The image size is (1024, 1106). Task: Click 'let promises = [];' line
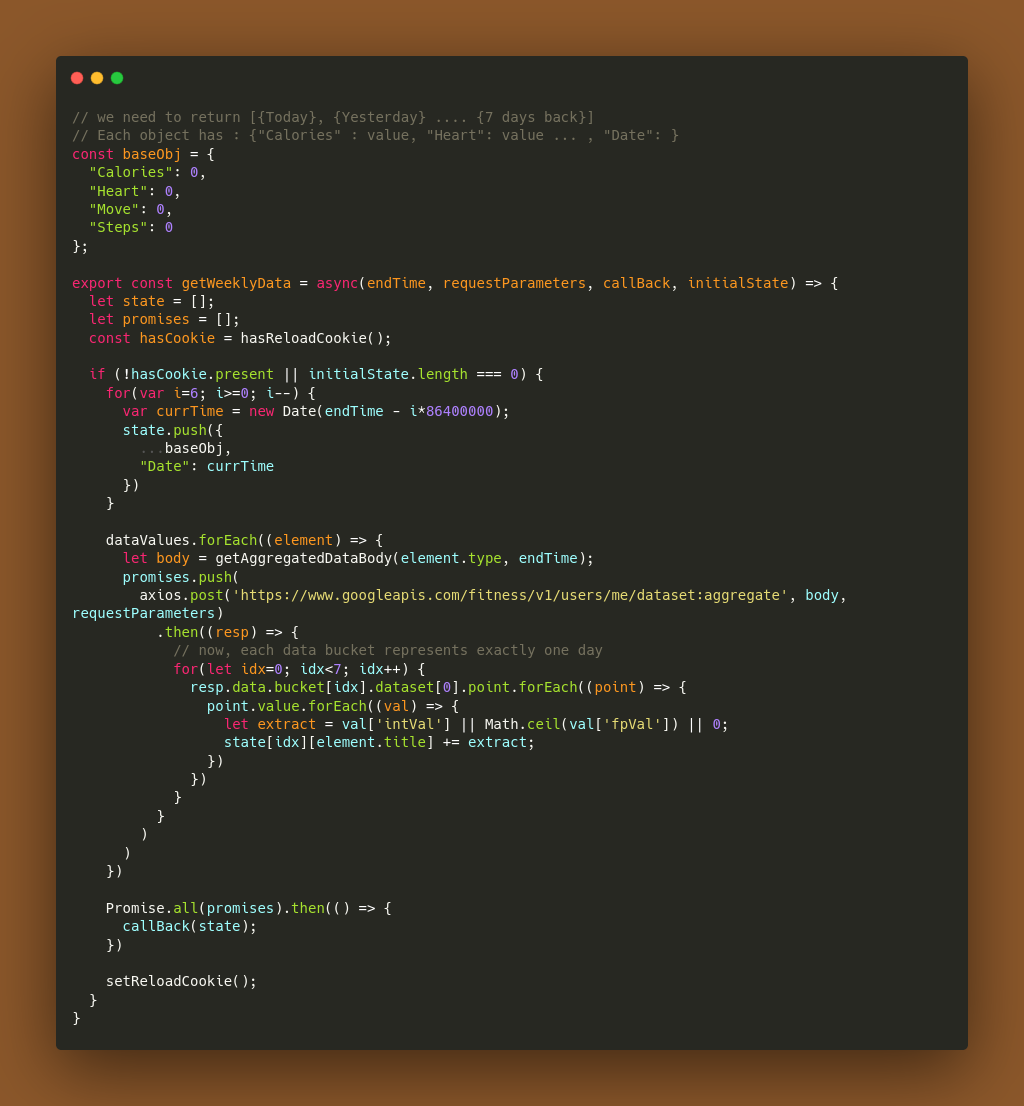pyautogui.click(x=164, y=320)
